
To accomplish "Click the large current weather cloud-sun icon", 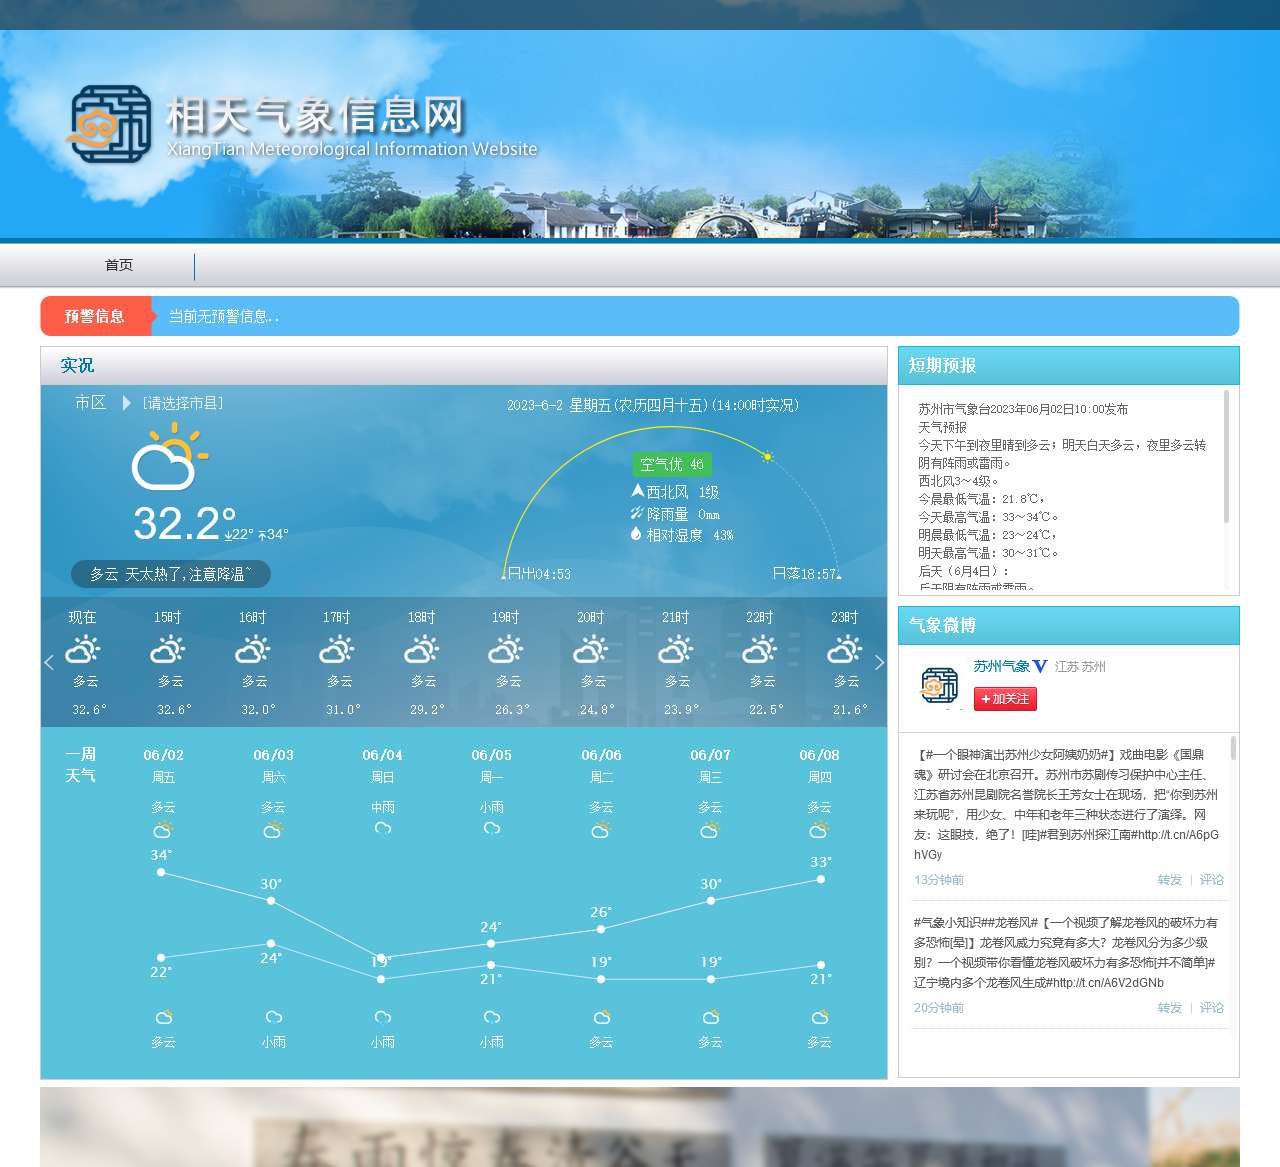I will click(x=168, y=458).
